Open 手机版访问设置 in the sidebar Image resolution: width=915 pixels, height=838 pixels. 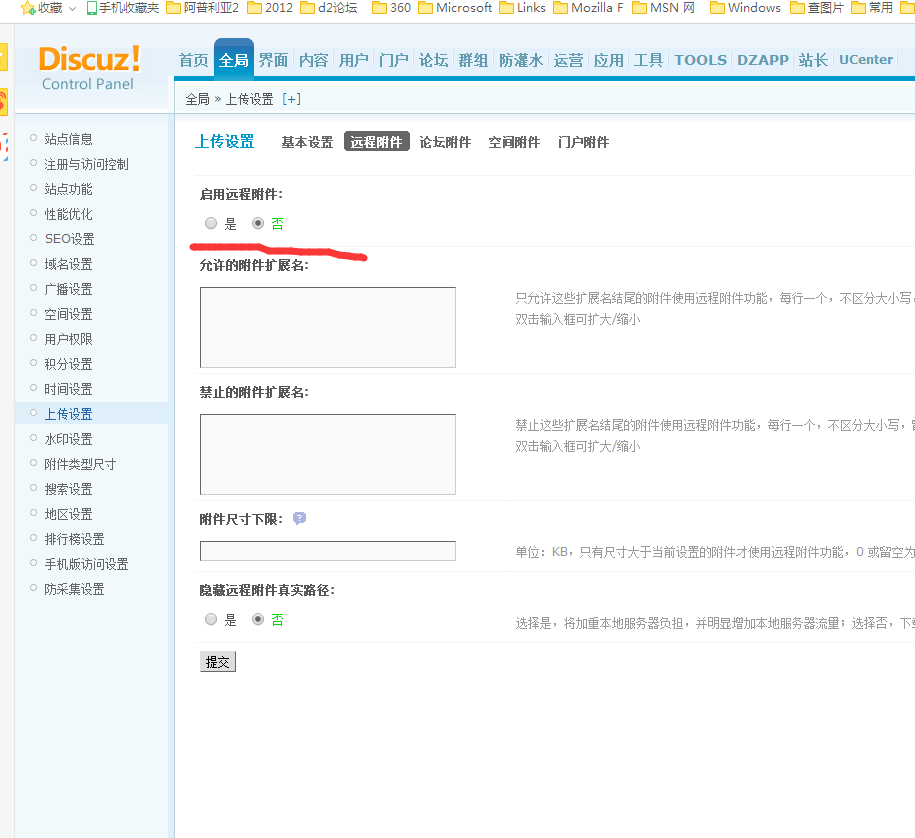pos(86,564)
